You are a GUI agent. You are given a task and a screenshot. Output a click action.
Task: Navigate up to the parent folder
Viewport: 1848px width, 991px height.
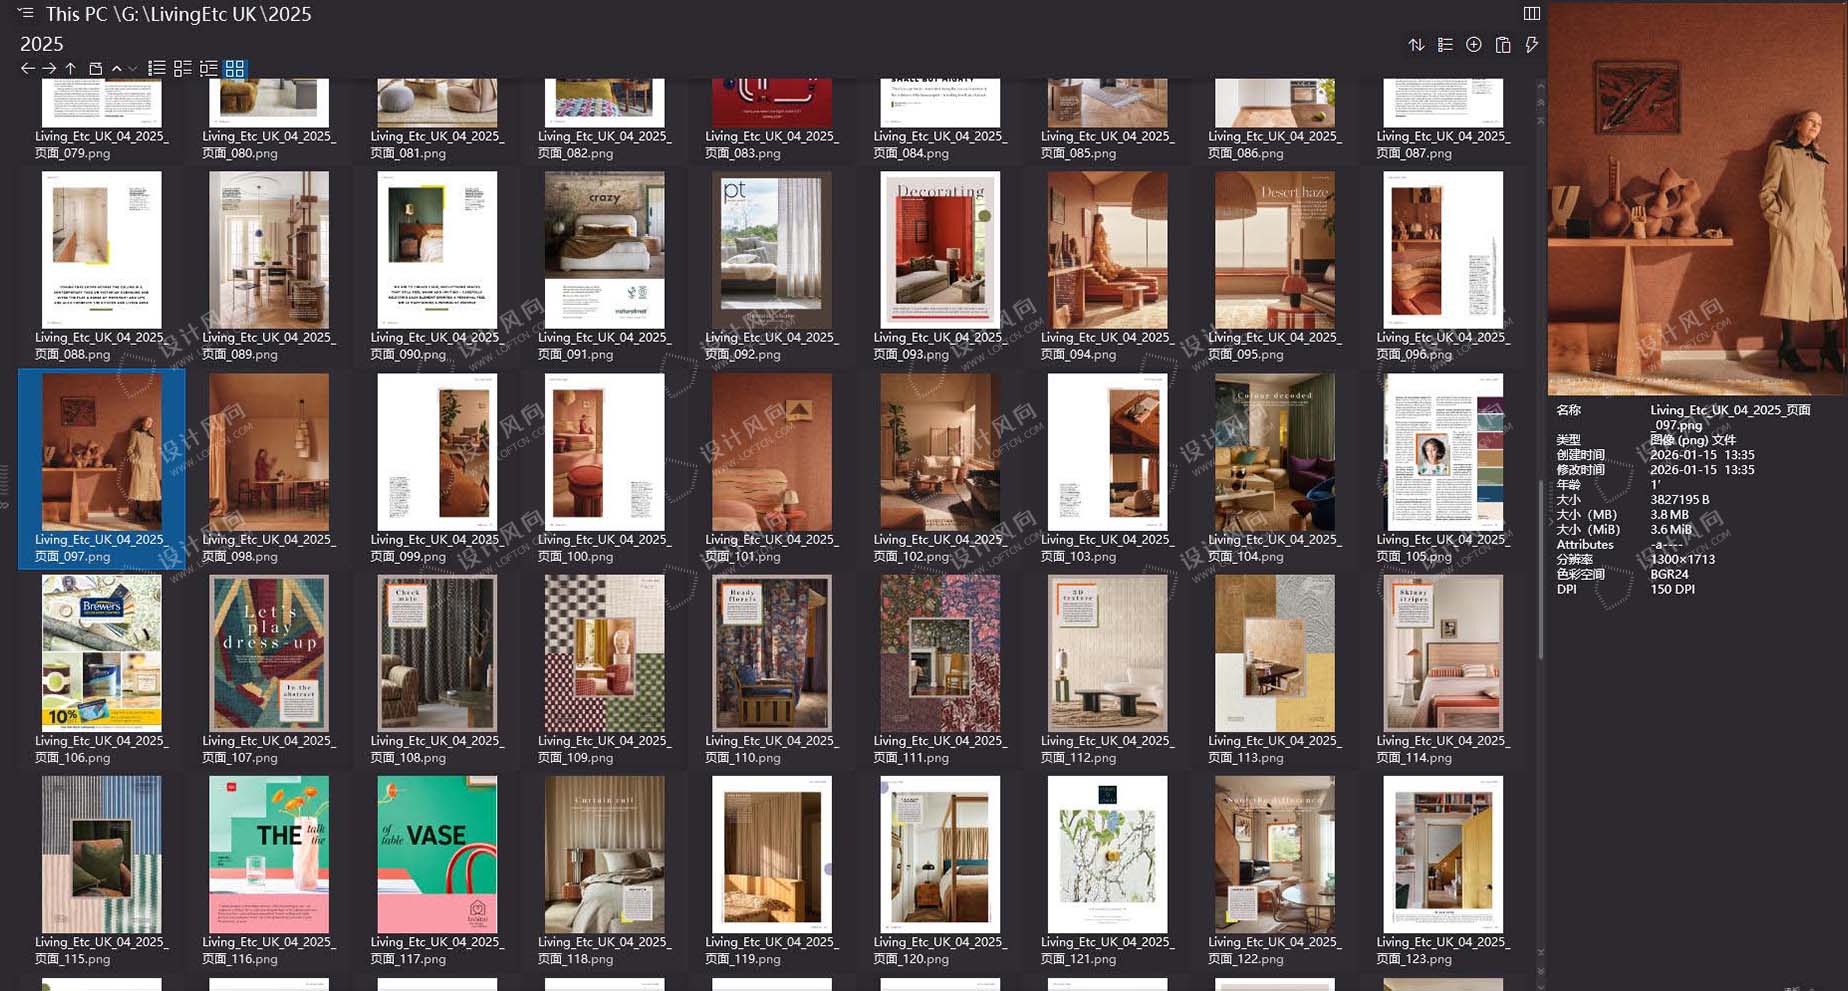(71, 69)
